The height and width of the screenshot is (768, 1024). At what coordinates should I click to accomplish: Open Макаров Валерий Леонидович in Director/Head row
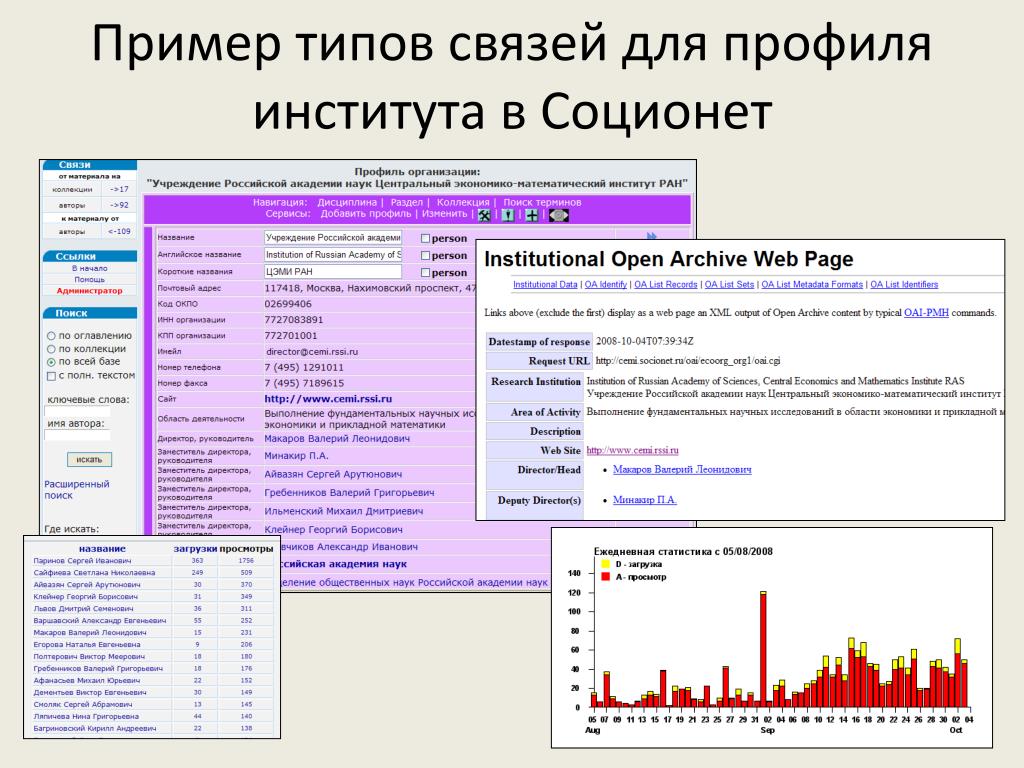(682, 470)
